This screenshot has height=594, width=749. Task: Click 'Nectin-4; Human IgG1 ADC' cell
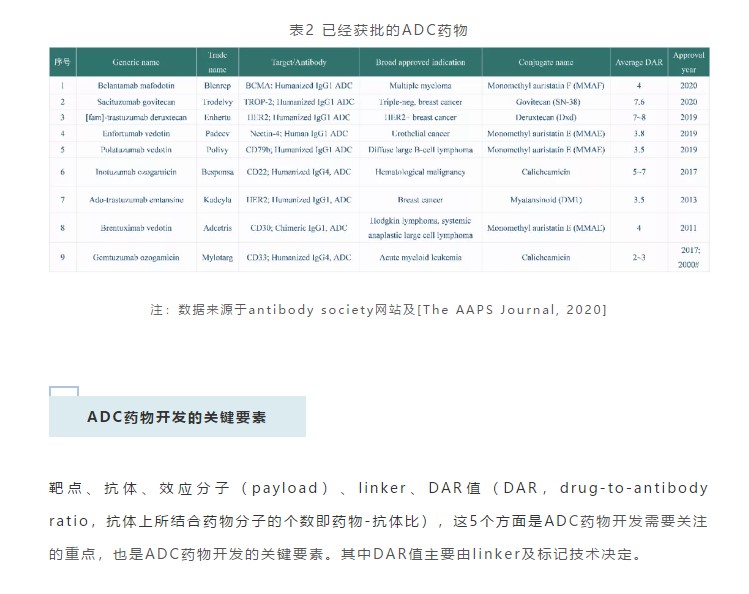pyautogui.click(x=299, y=134)
